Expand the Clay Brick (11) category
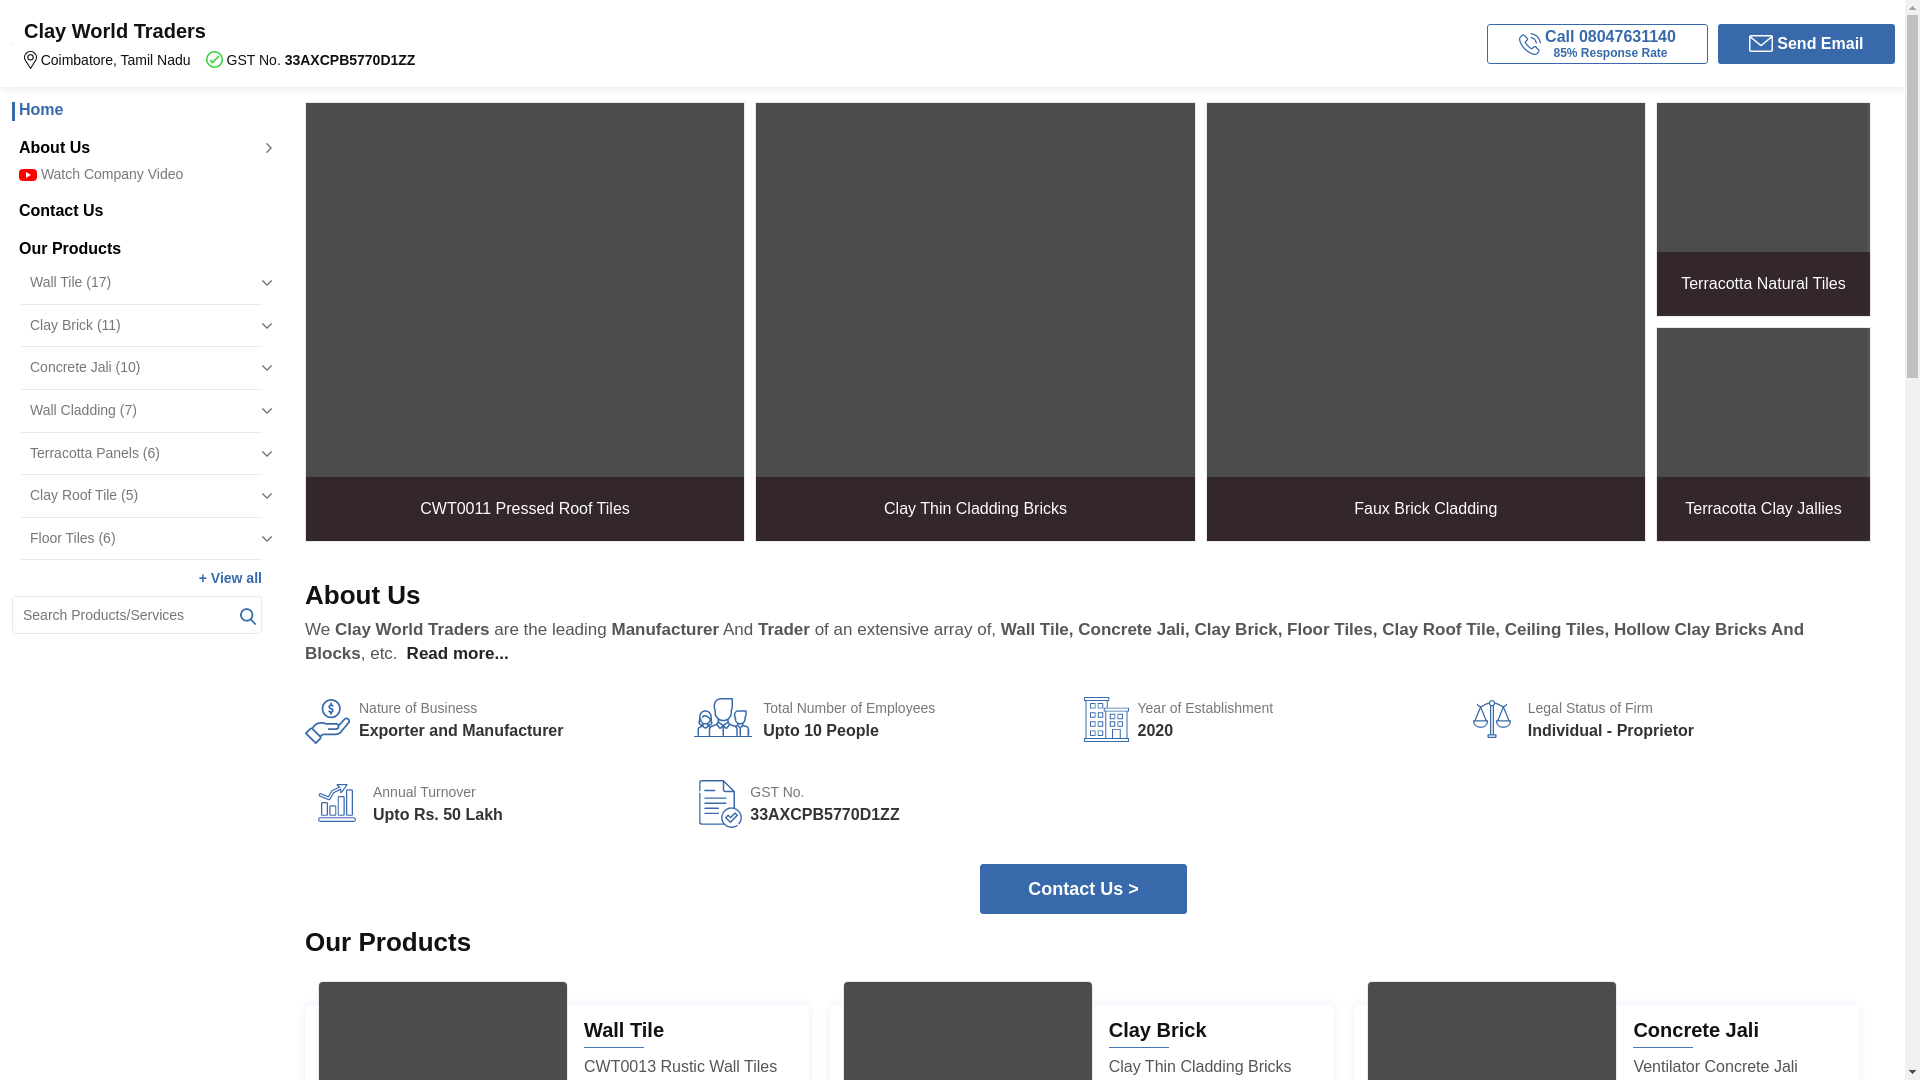1920x1080 pixels. tap(266, 326)
